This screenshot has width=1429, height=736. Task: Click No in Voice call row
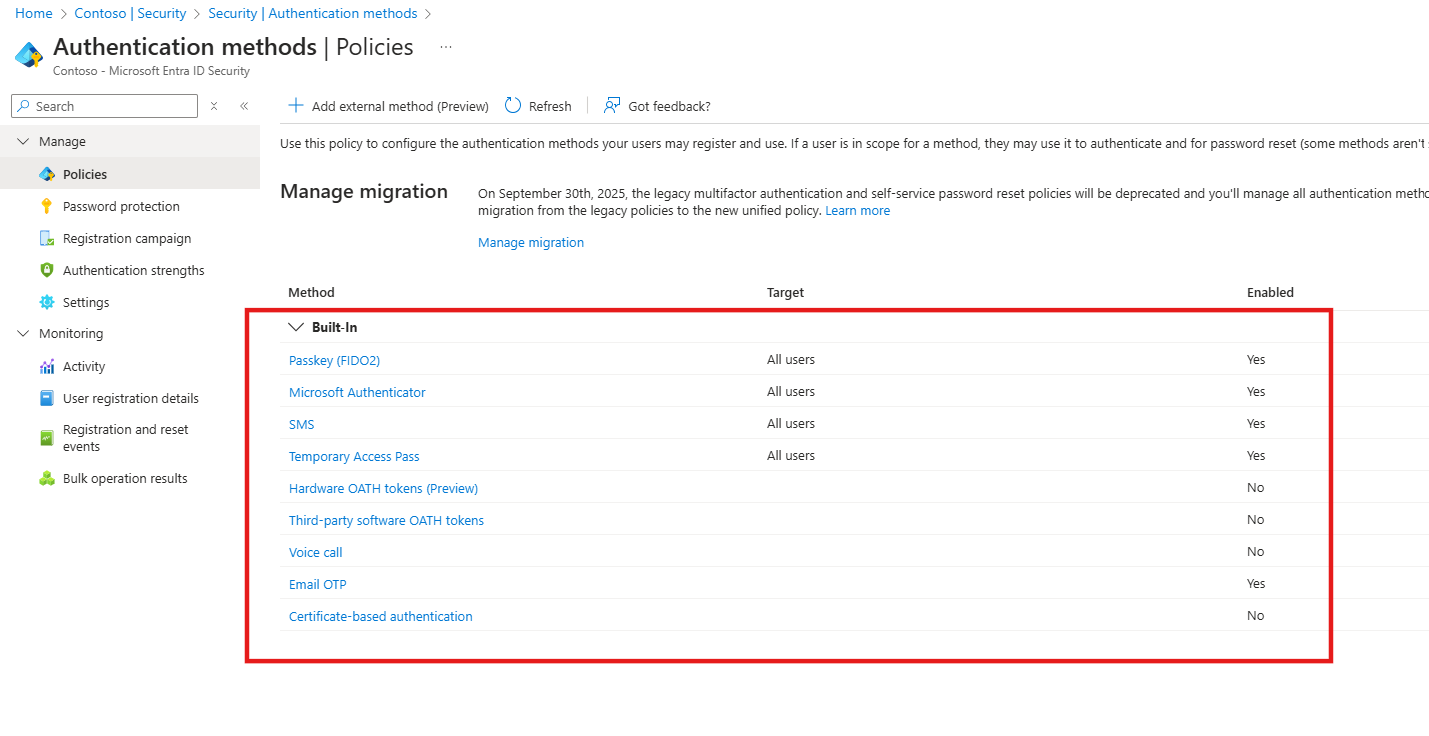point(1255,551)
